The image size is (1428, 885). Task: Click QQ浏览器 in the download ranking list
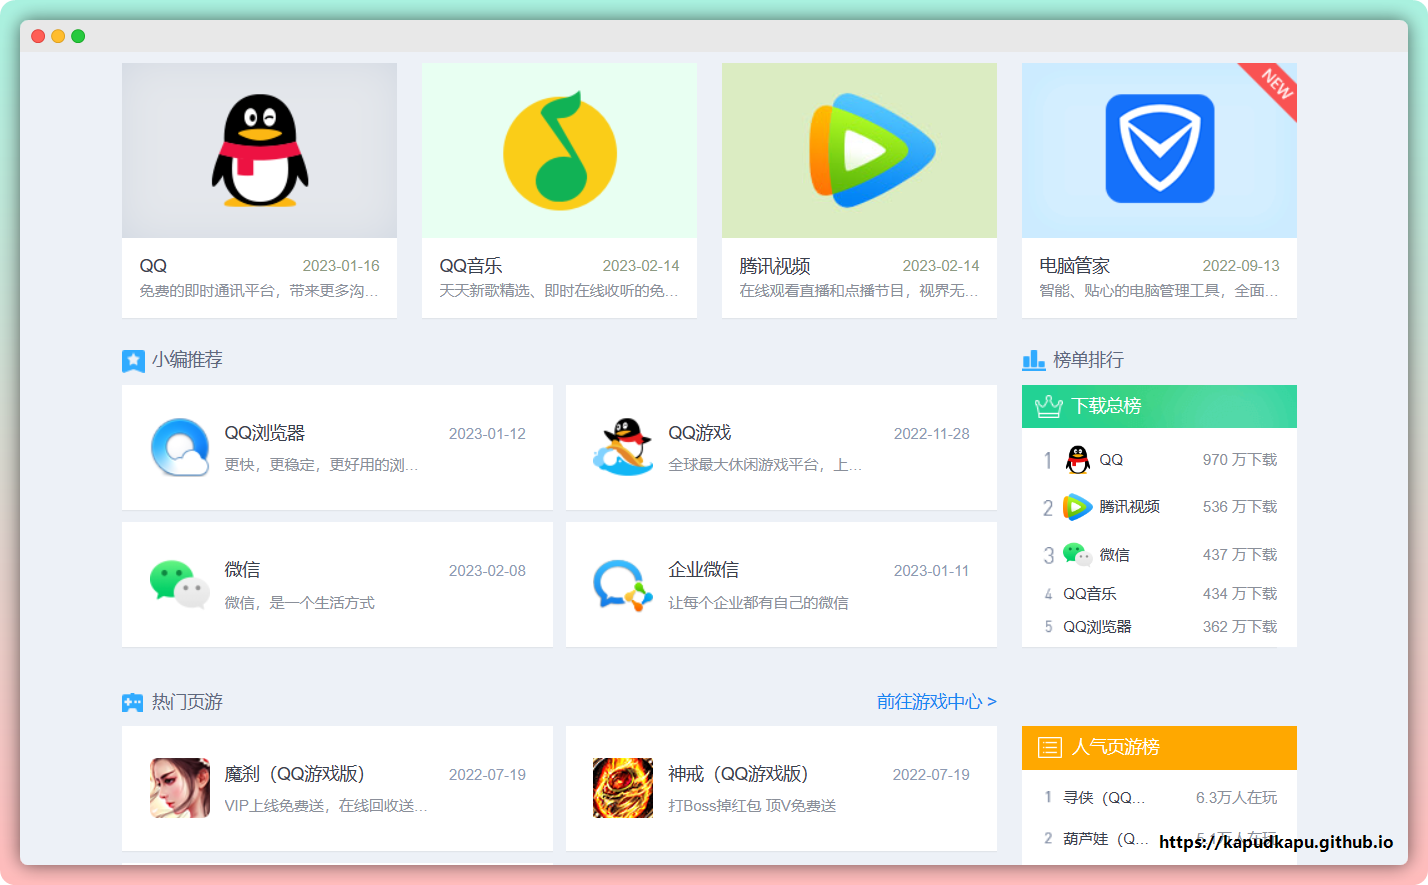tap(1097, 627)
